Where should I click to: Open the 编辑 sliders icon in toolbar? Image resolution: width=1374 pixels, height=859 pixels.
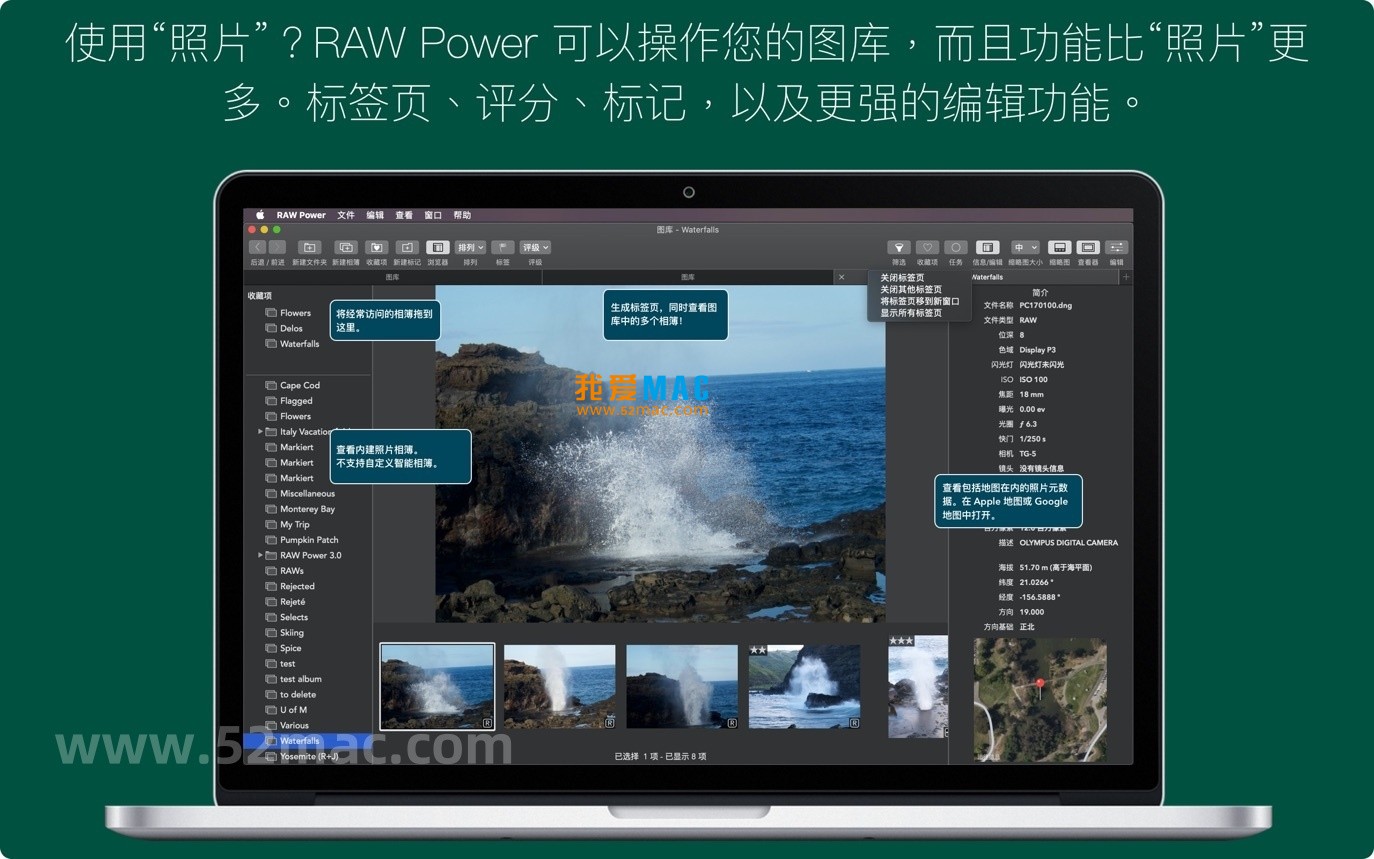coord(1116,247)
